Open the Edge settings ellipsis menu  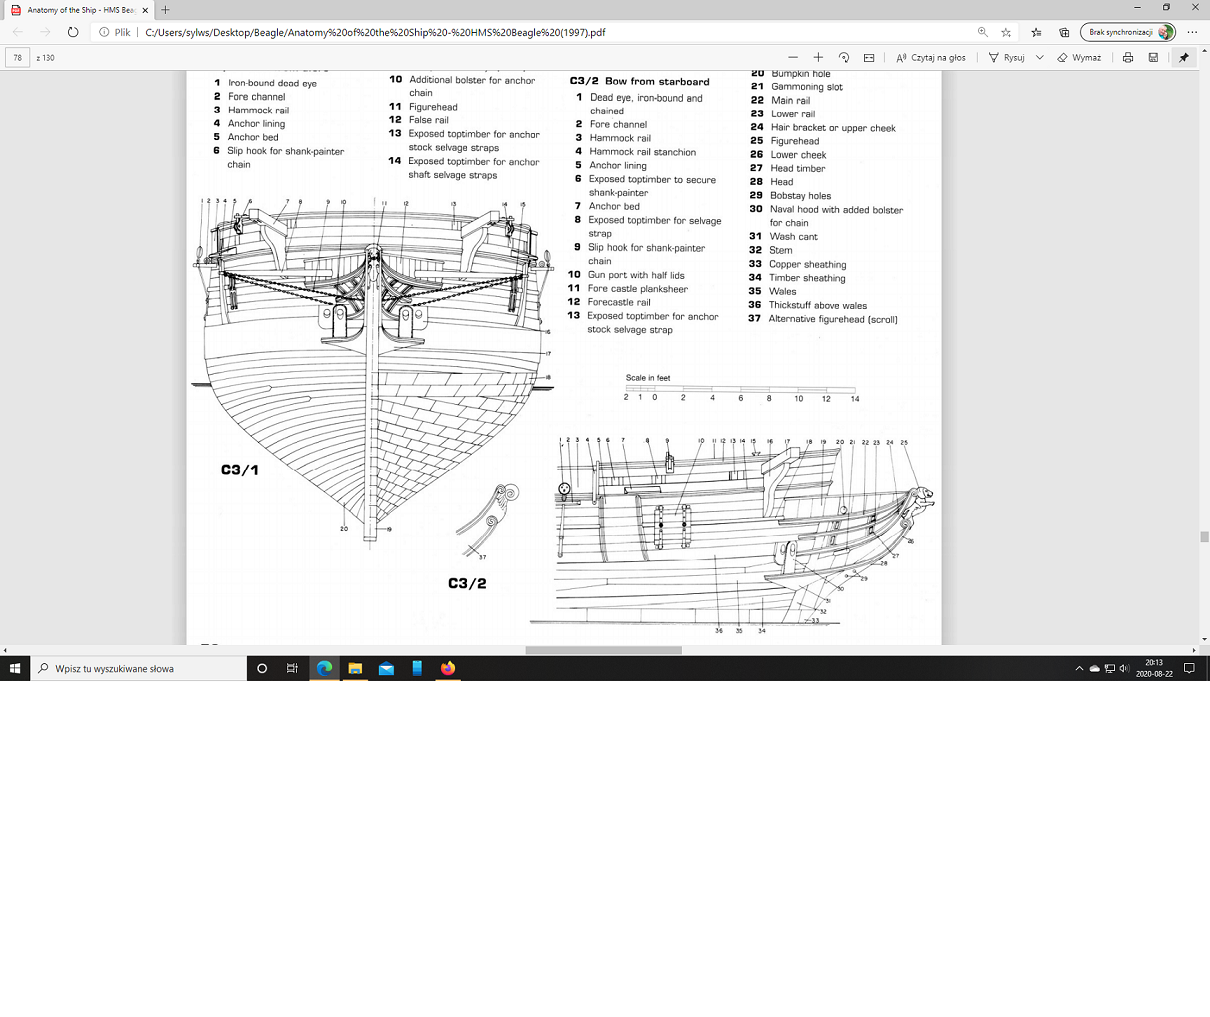pyautogui.click(x=1192, y=32)
